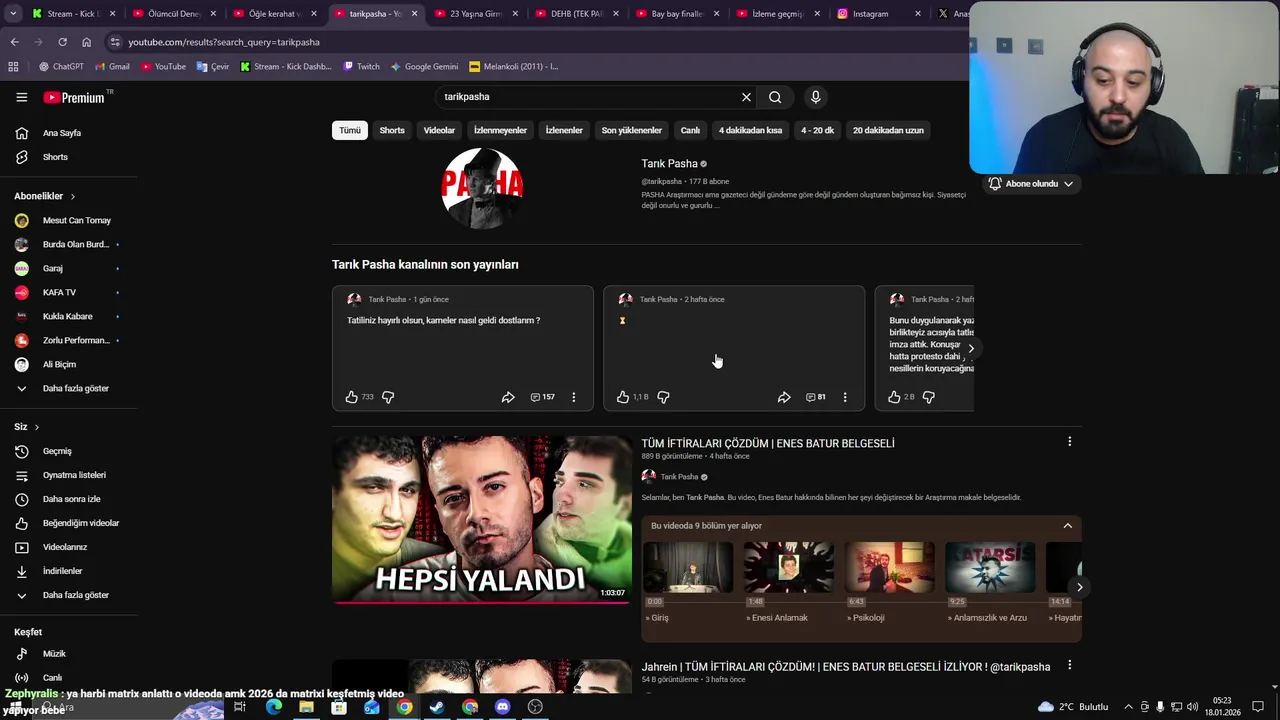Open the 81 comments on second post
The height and width of the screenshot is (720, 1280).
[x=816, y=397]
